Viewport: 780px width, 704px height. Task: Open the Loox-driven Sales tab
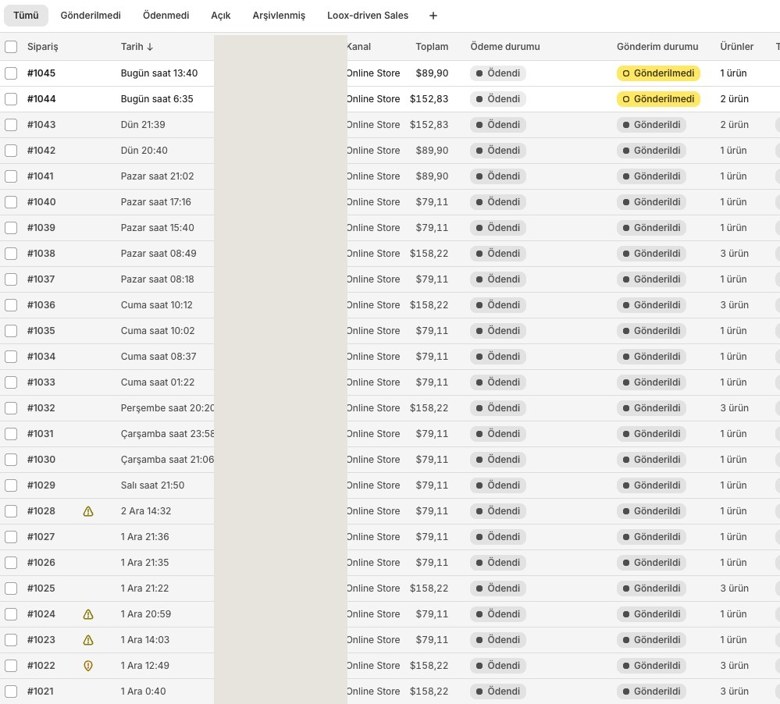pos(368,15)
